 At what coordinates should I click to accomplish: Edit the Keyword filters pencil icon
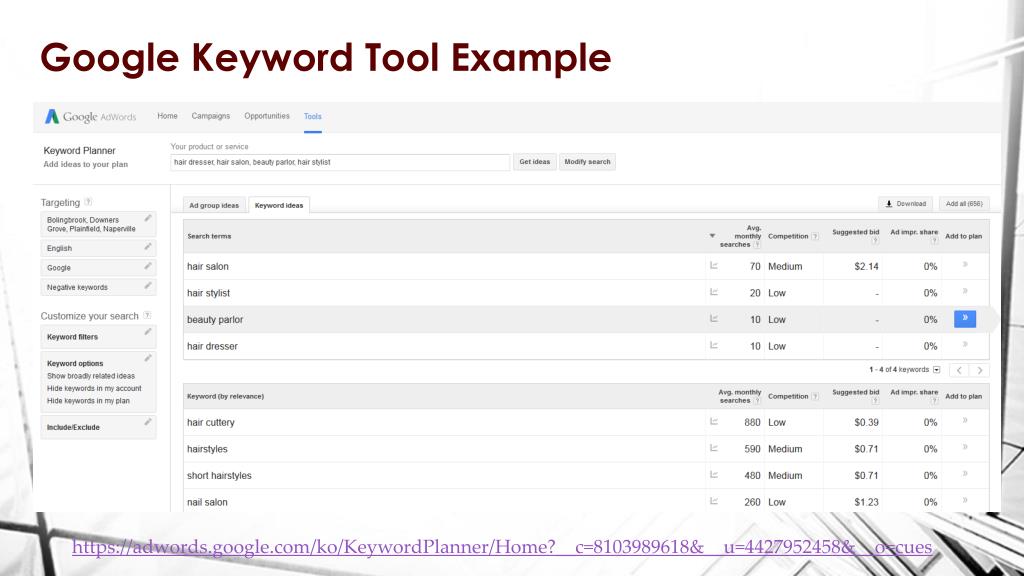148,332
